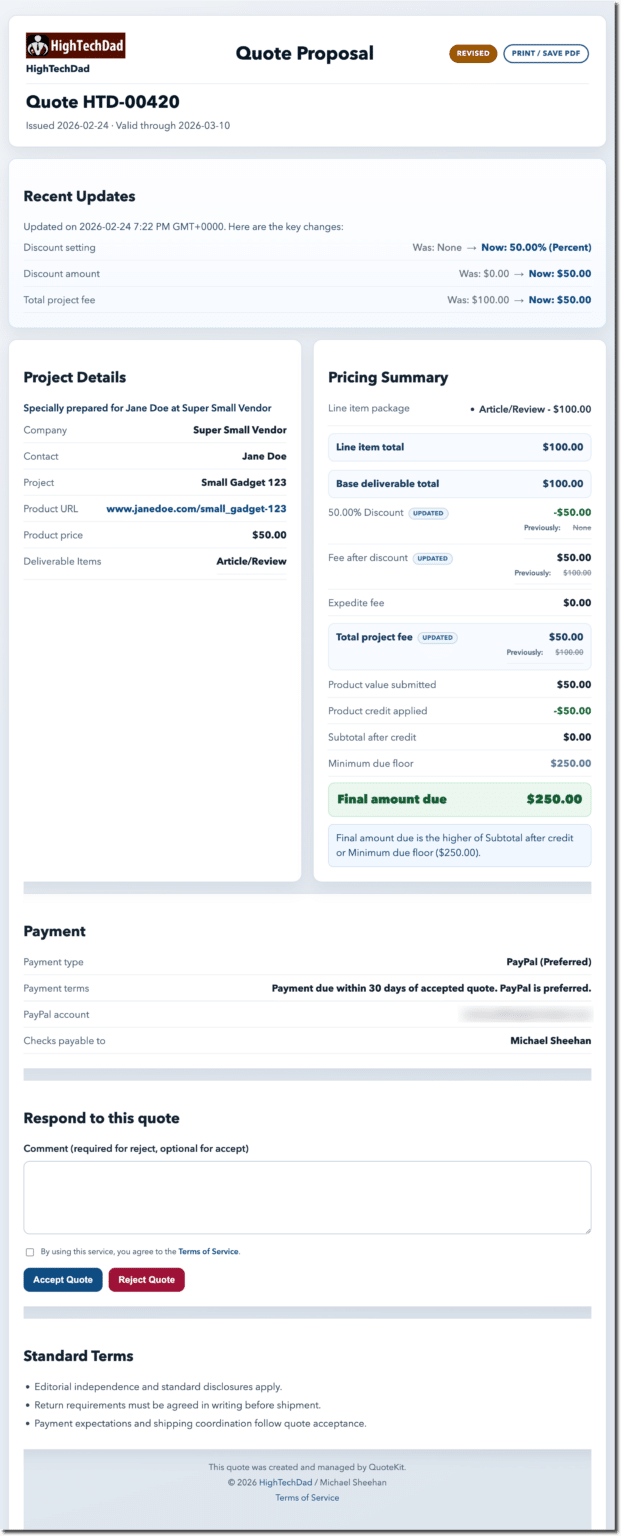Screen dimensions: 621x1536
Task: Click the HighTechDad logo image
Action: (x=75, y=45)
